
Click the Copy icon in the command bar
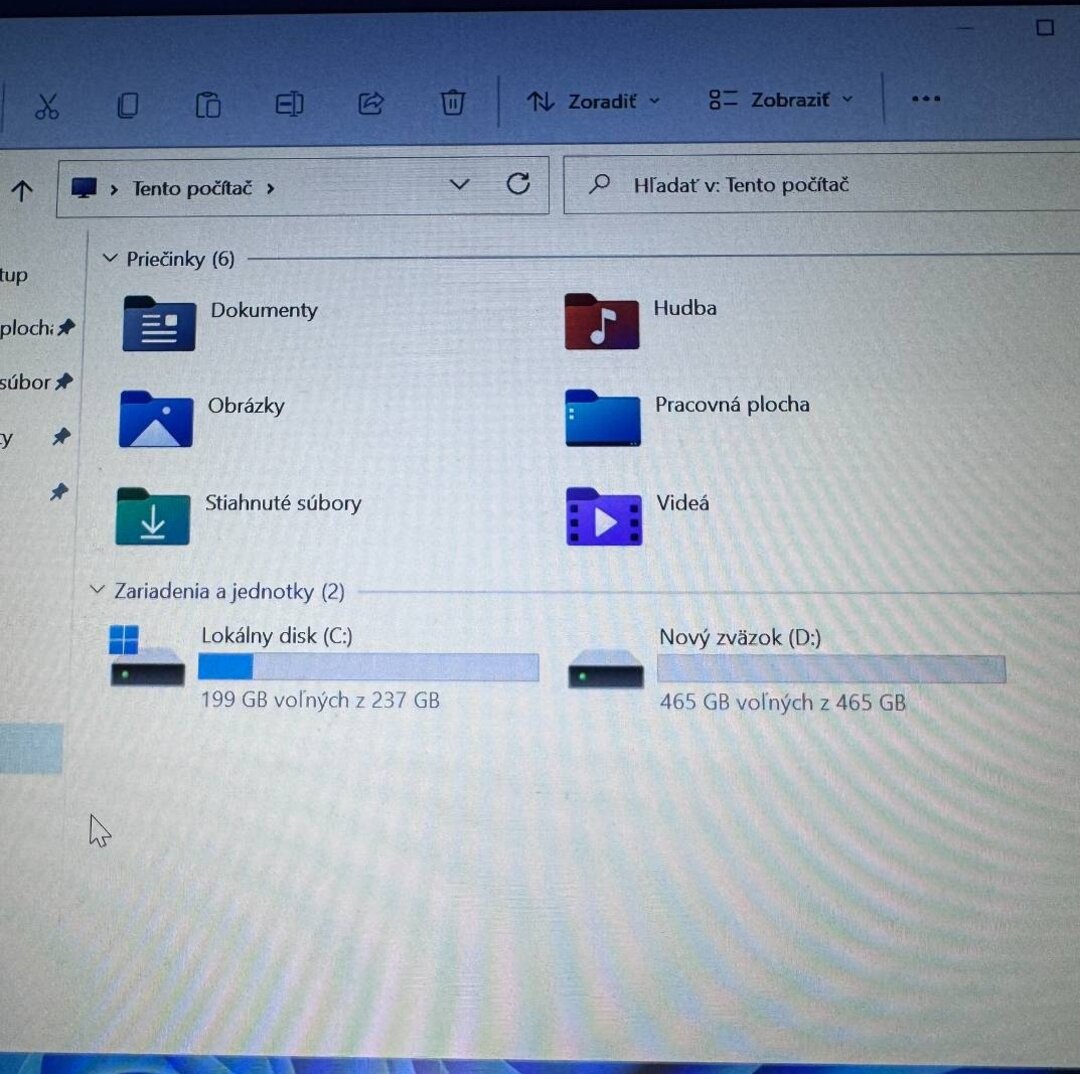click(x=128, y=104)
